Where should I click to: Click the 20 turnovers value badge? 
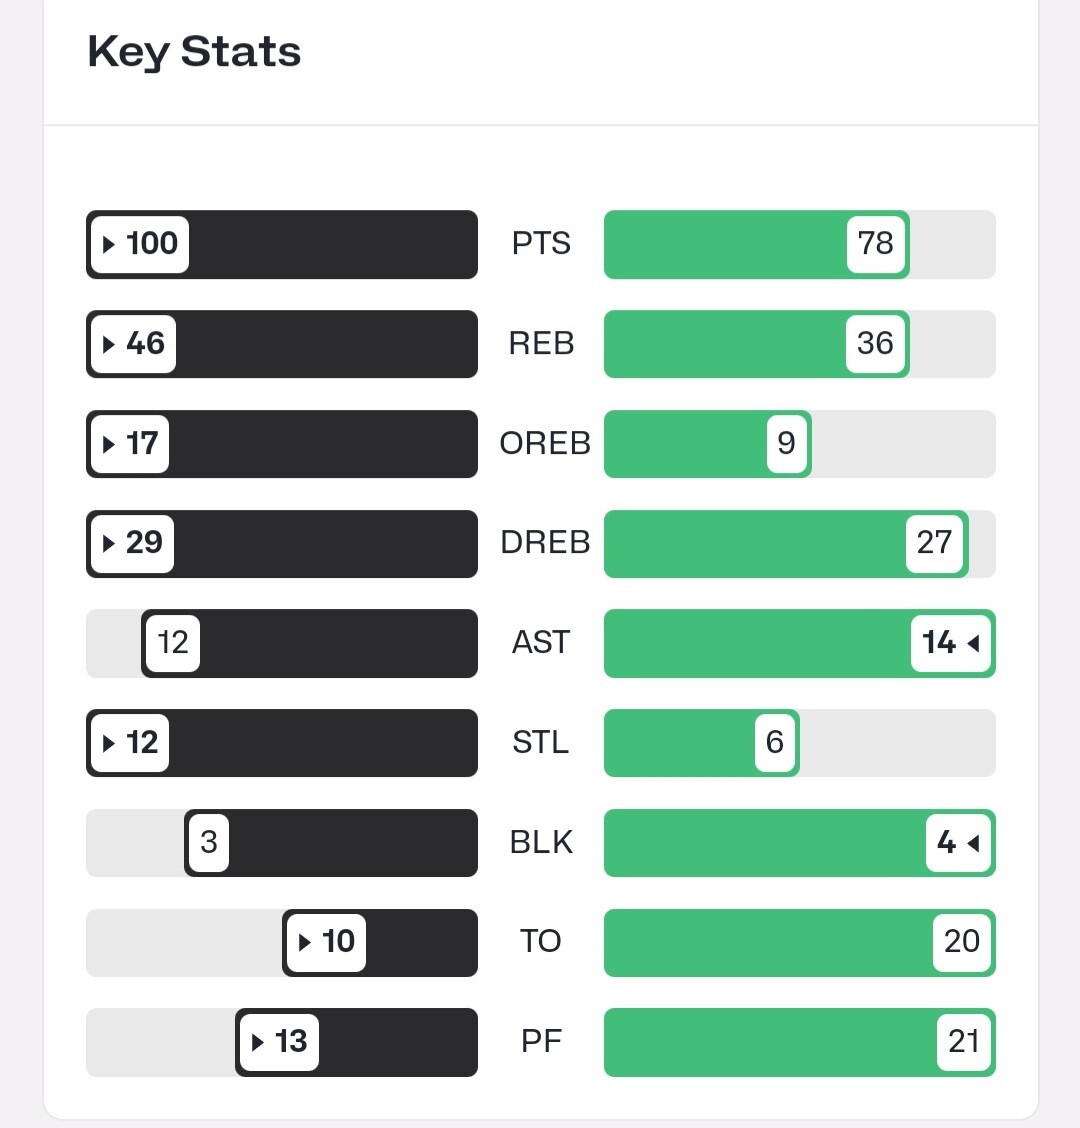pos(961,942)
